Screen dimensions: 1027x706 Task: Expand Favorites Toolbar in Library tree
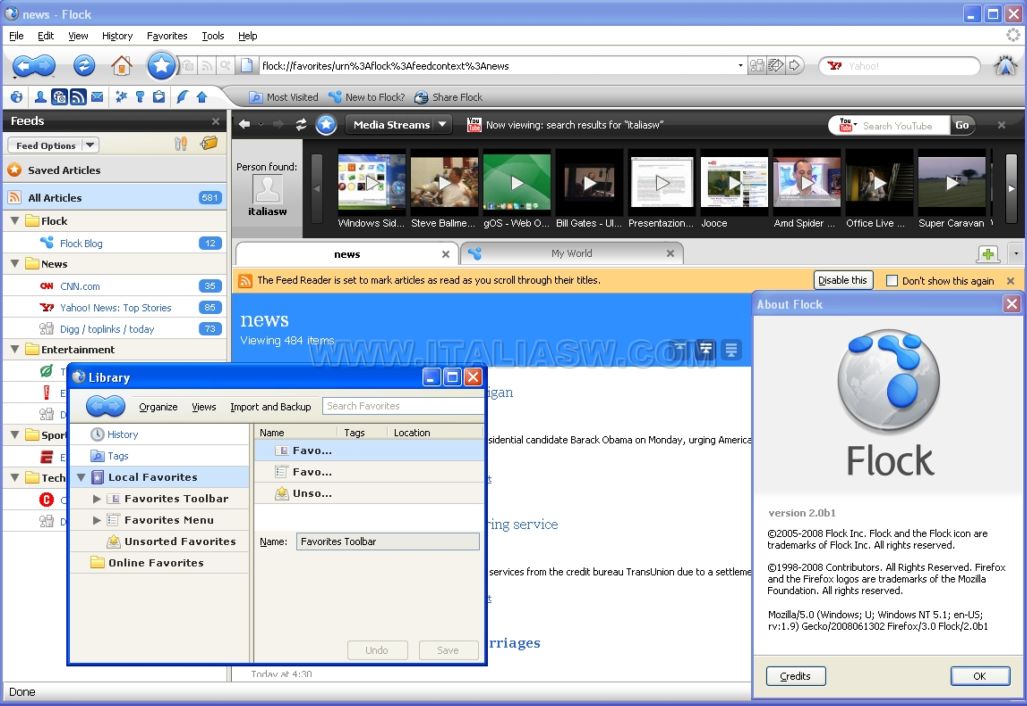(x=97, y=499)
